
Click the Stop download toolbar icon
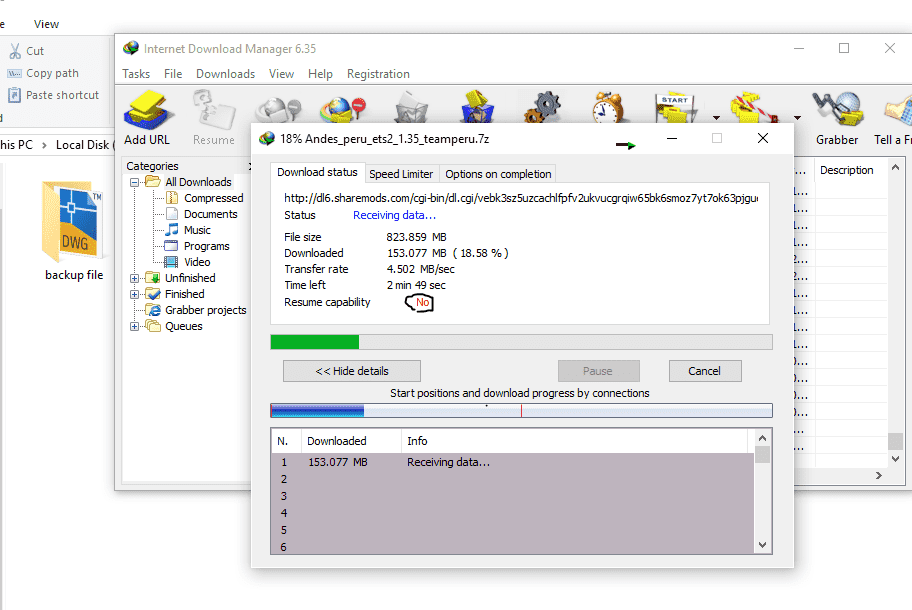pyautogui.click(x=279, y=109)
